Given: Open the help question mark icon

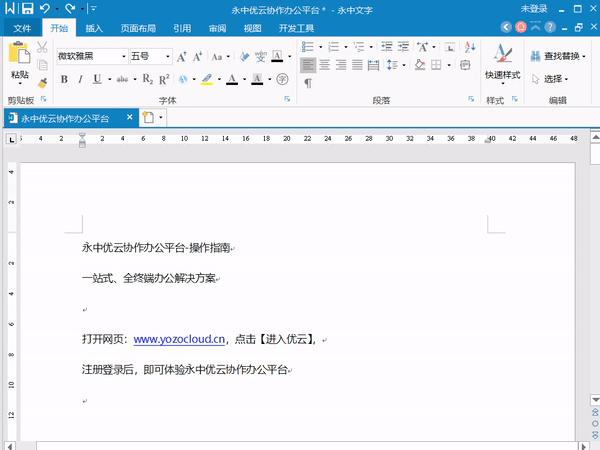Looking at the screenshot, I should [550, 27].
